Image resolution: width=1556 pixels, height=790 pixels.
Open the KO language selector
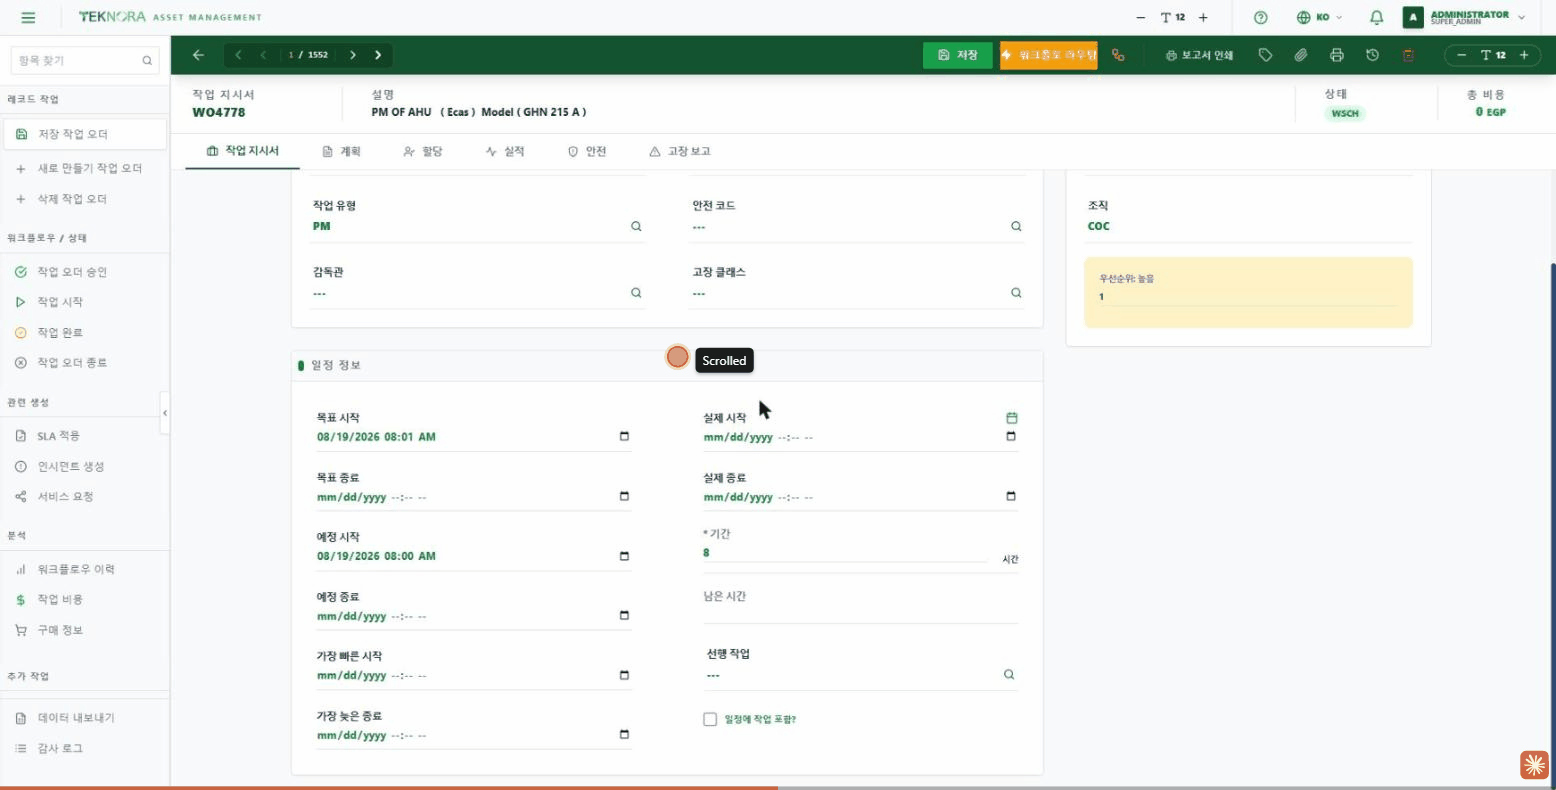coord(1319,17)
